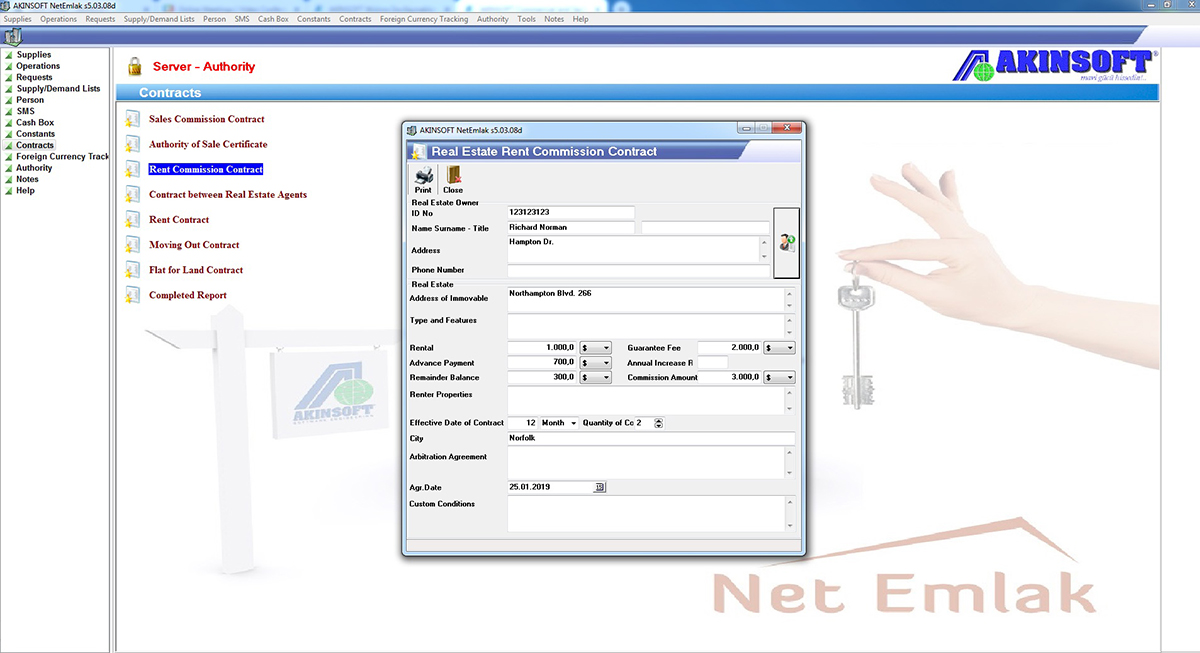Click the green icon beside Help in sidebar
The width and height of the screenshot is (1200, 653).
9,190
